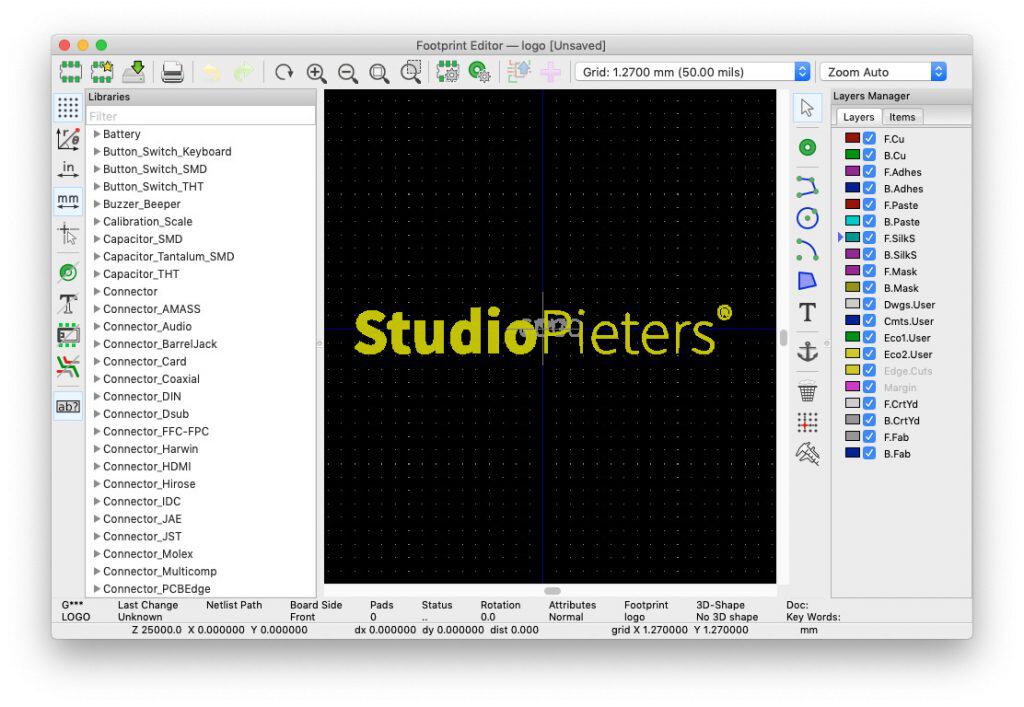Open Pad Properties gear icon
Image resolution: width=1024 pixels, height=707 pixels.
point(479,72)
